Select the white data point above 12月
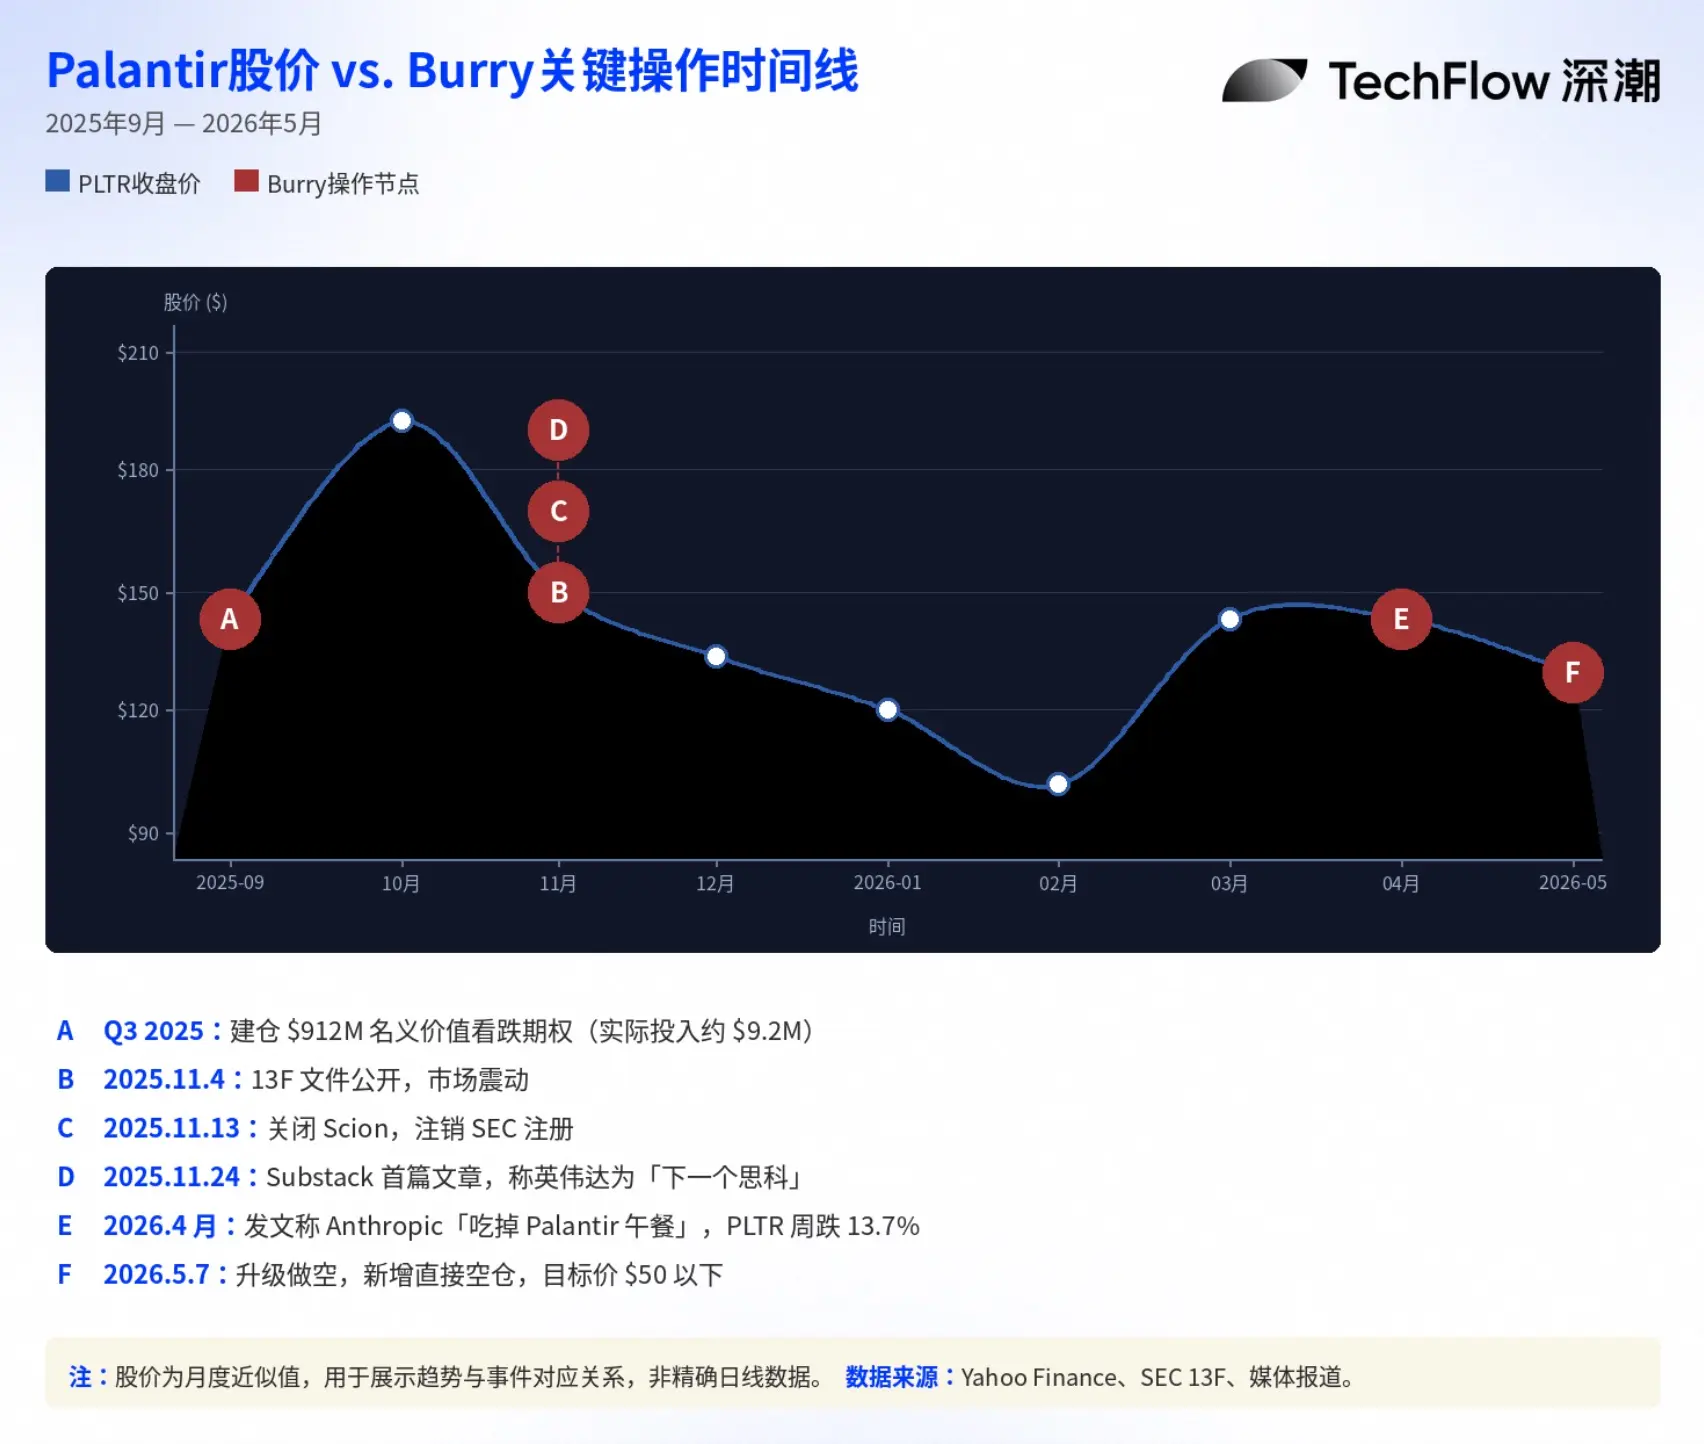This screenshot has width=1704, height=1444. pos(716,657)
